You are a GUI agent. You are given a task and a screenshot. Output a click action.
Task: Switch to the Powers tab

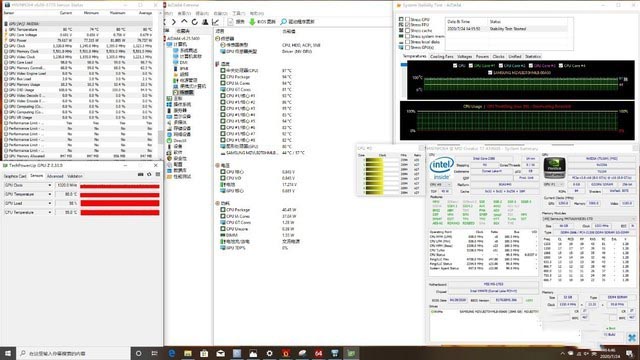482,56
